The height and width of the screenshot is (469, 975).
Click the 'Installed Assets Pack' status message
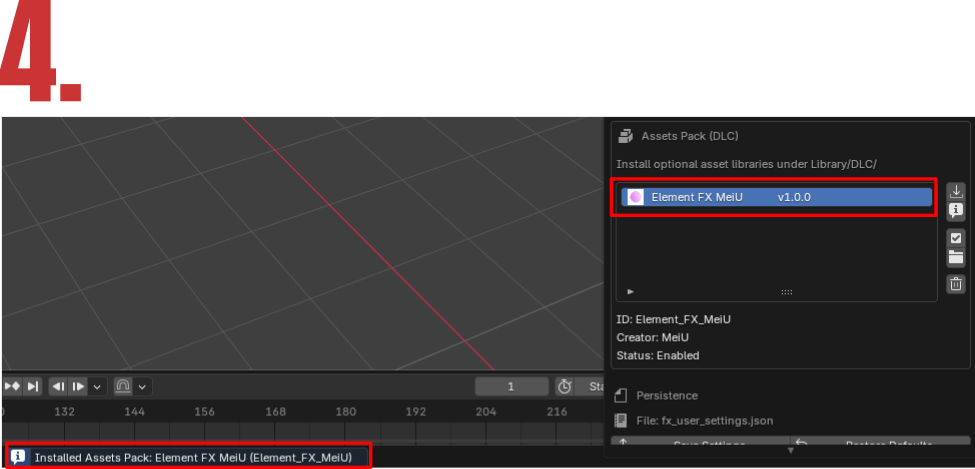pos(193,457)
